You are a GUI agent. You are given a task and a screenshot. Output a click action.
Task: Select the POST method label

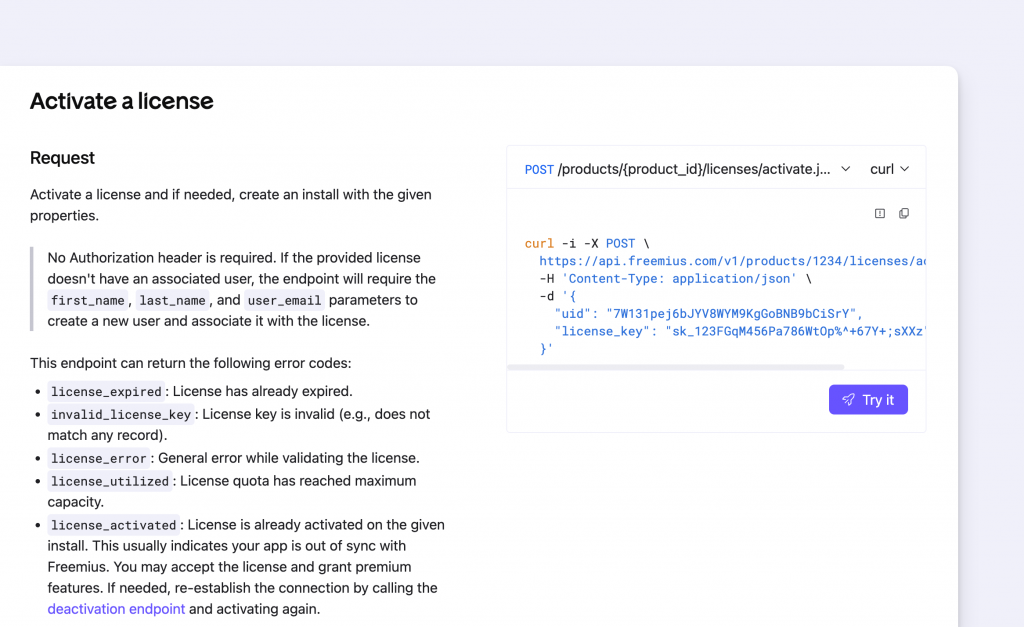[x=538, y=168]
